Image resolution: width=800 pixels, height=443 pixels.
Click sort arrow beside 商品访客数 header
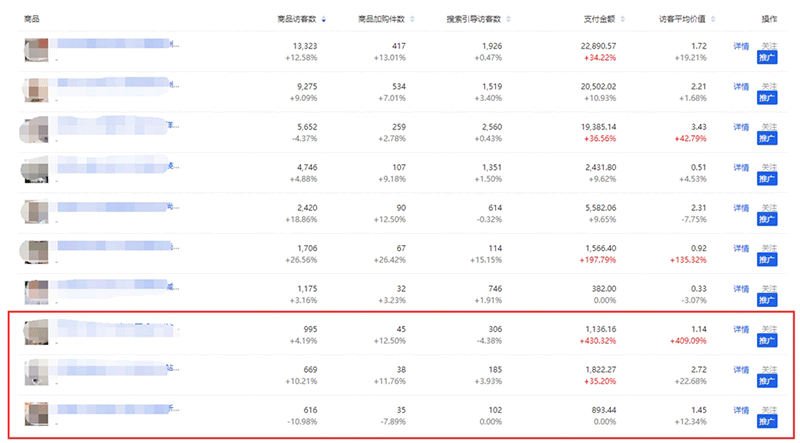323,19
